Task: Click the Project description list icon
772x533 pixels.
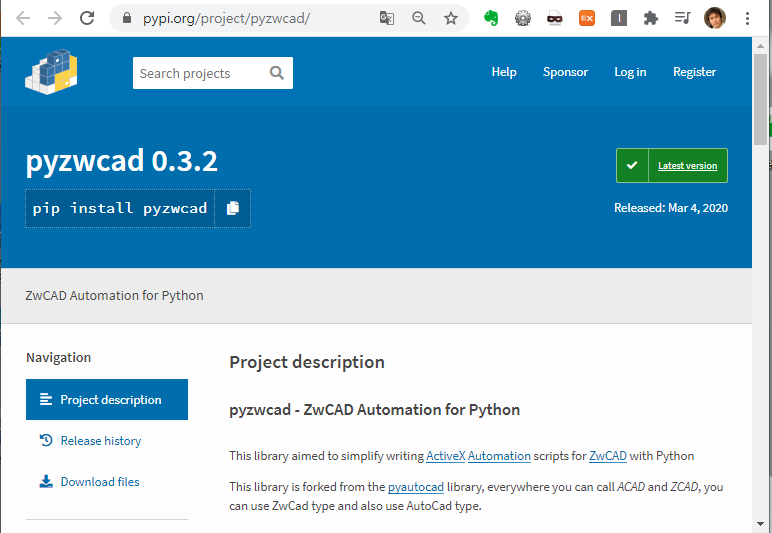Action: point(46,400)
